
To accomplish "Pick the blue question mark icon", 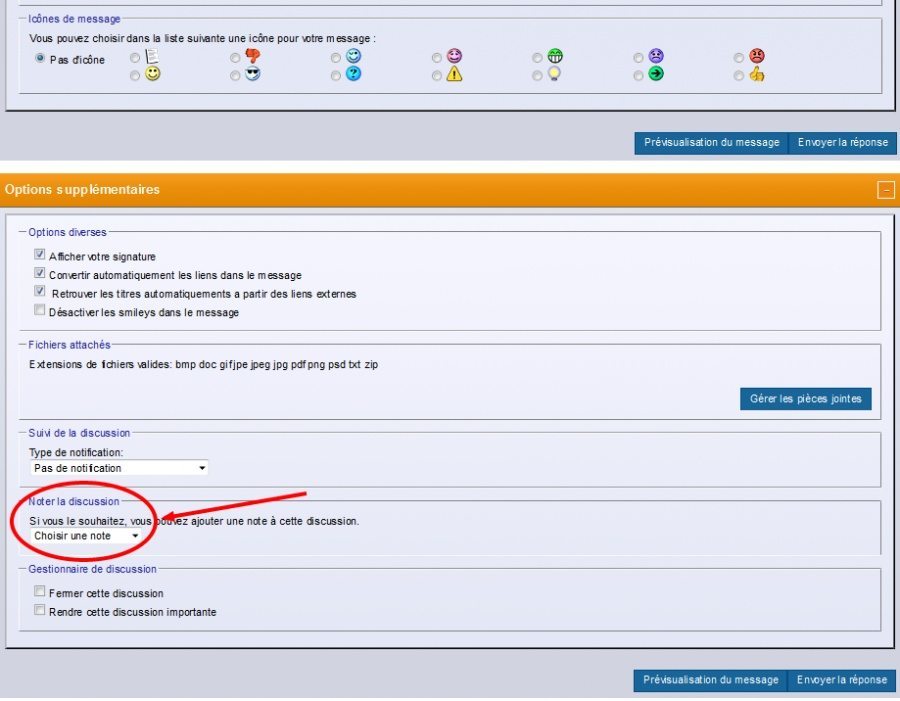I will tap(337, 75).
